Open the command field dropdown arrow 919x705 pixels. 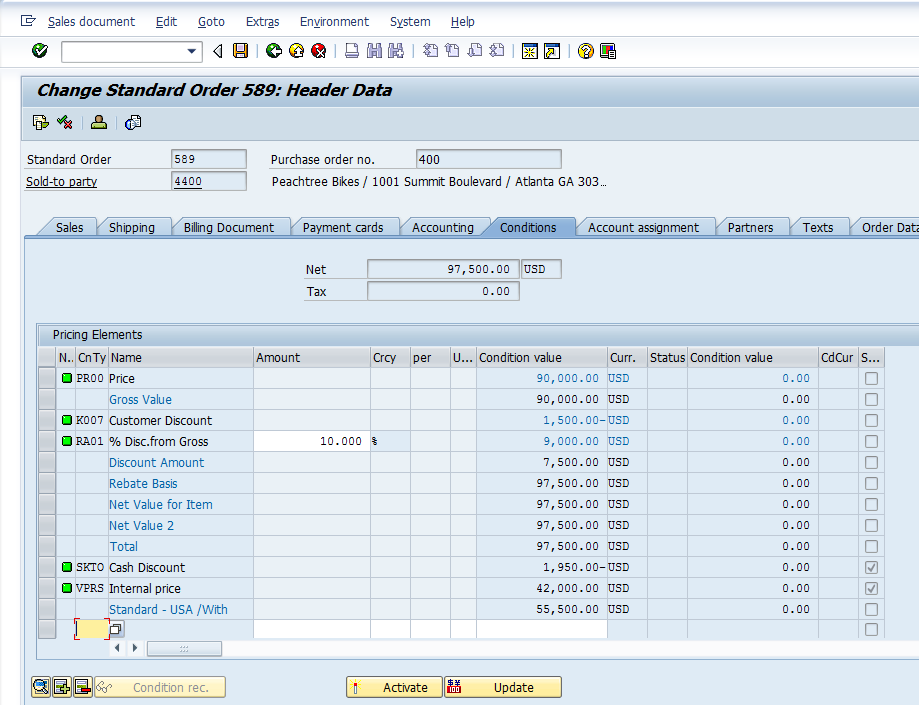coord(192,52)
